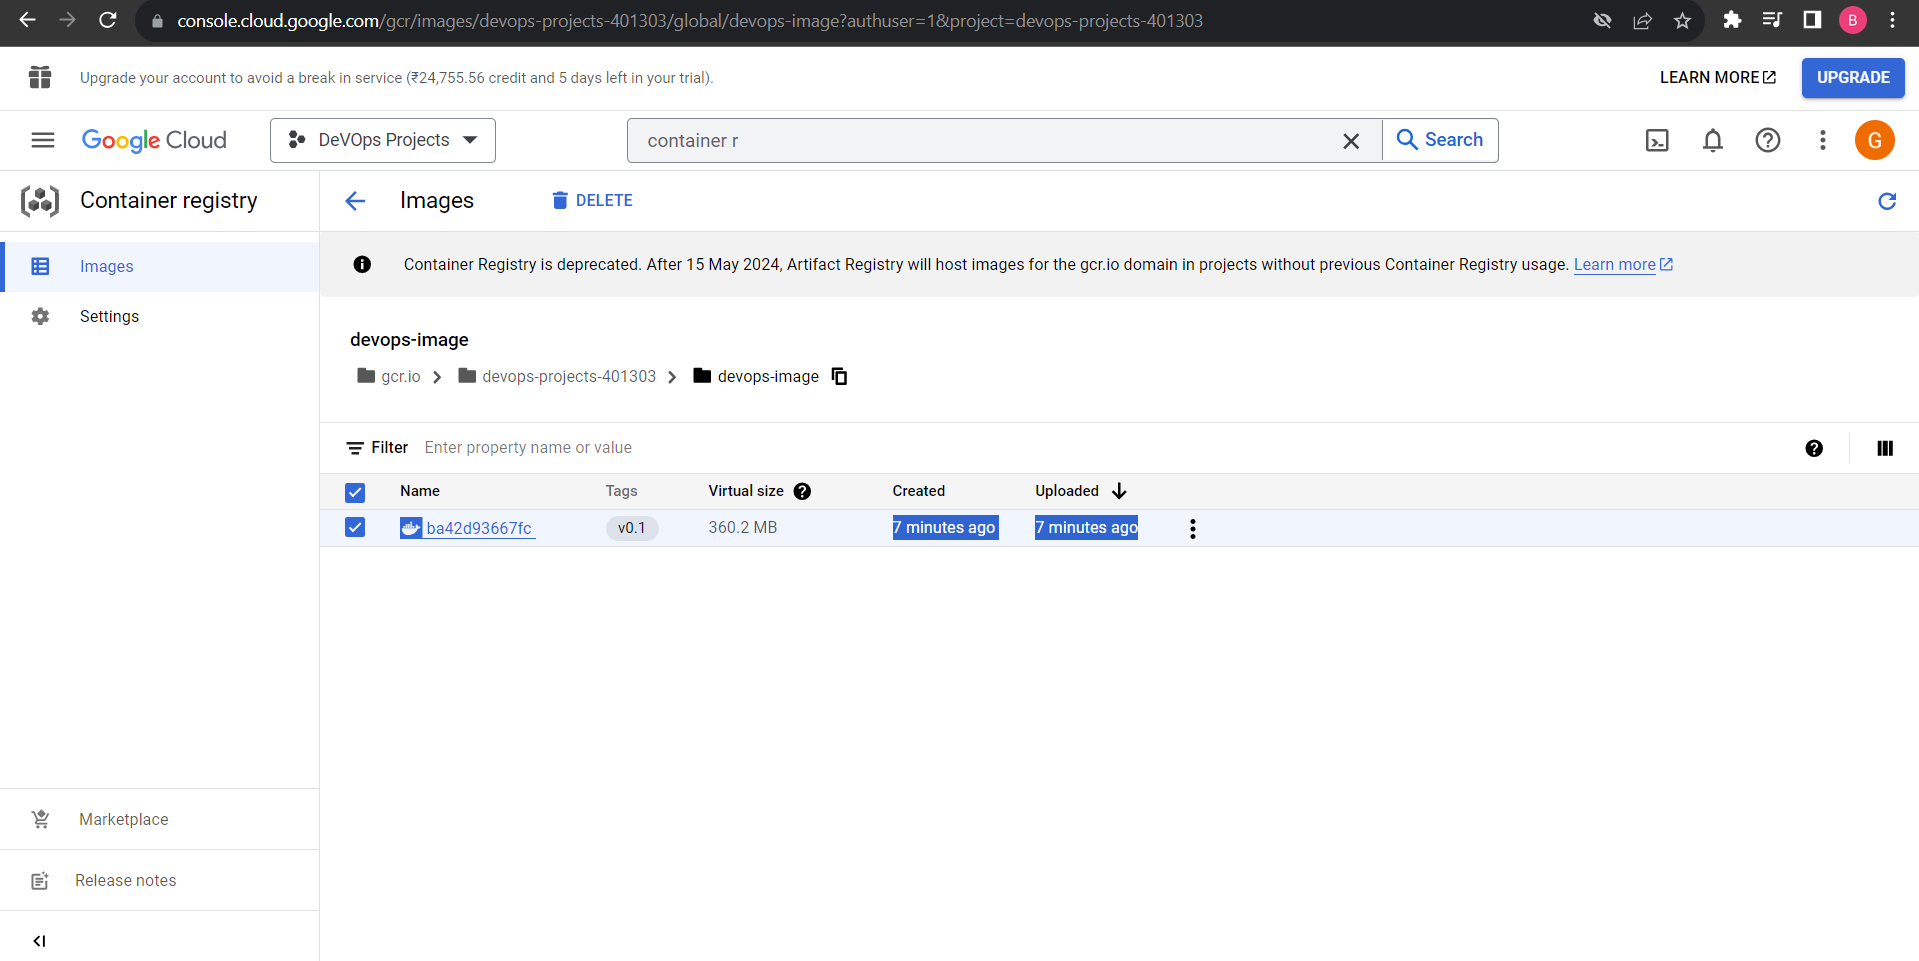Click the browser address bar URL
Viewport: 1919px width, 961px height.
(x=690, y=20)
